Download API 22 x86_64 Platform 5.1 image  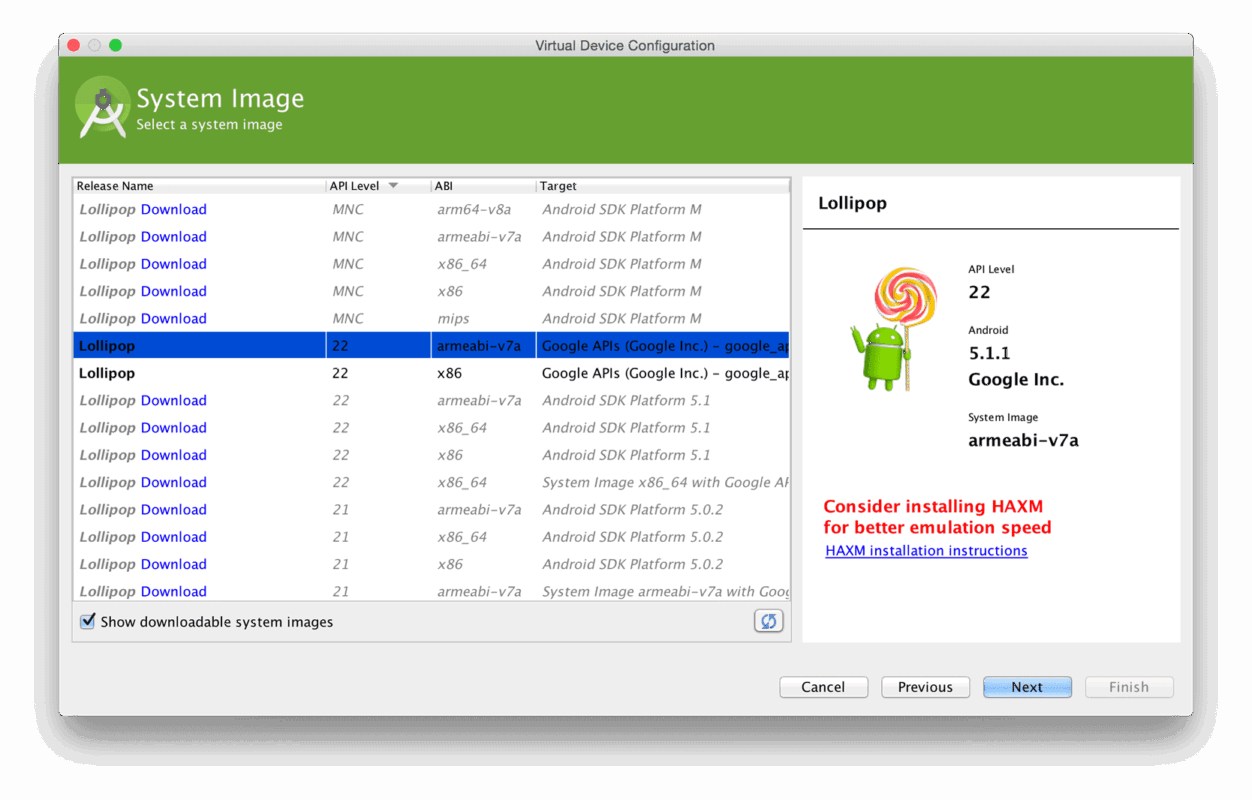(173, 428)
